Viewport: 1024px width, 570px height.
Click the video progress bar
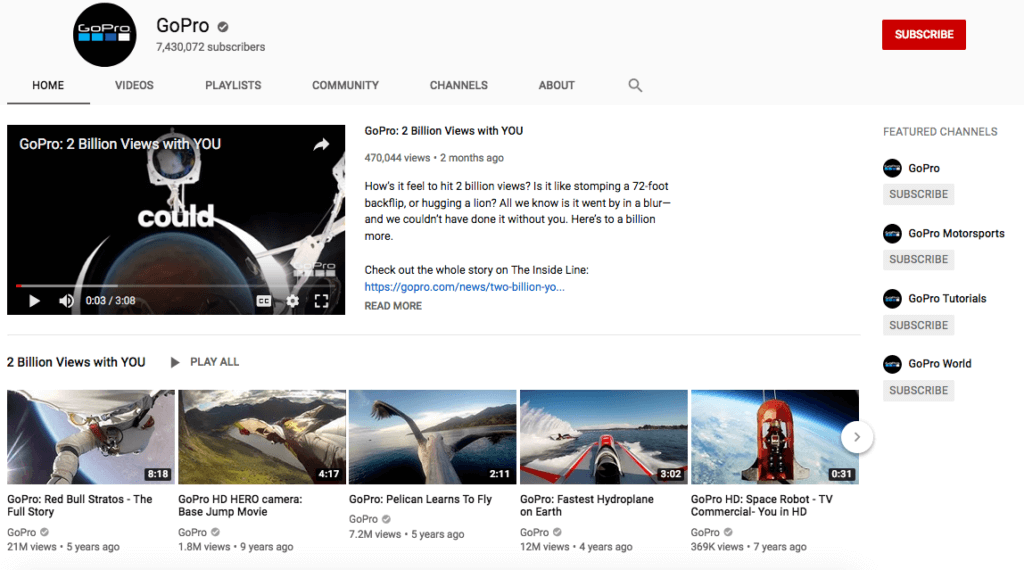pos(176,285)
